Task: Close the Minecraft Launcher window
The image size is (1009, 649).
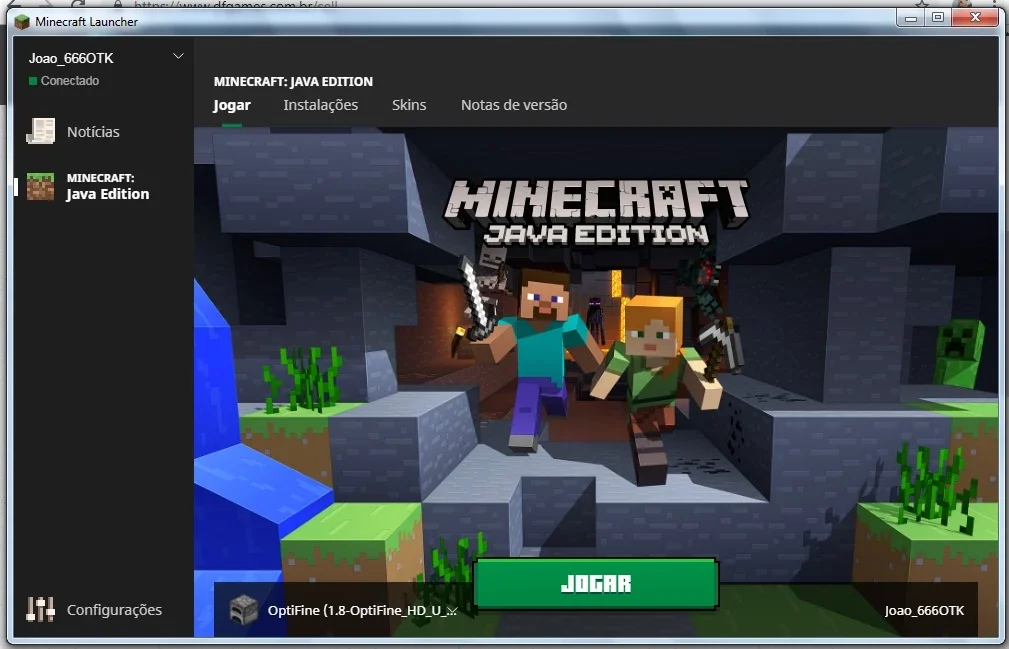Action: [976, 18]
